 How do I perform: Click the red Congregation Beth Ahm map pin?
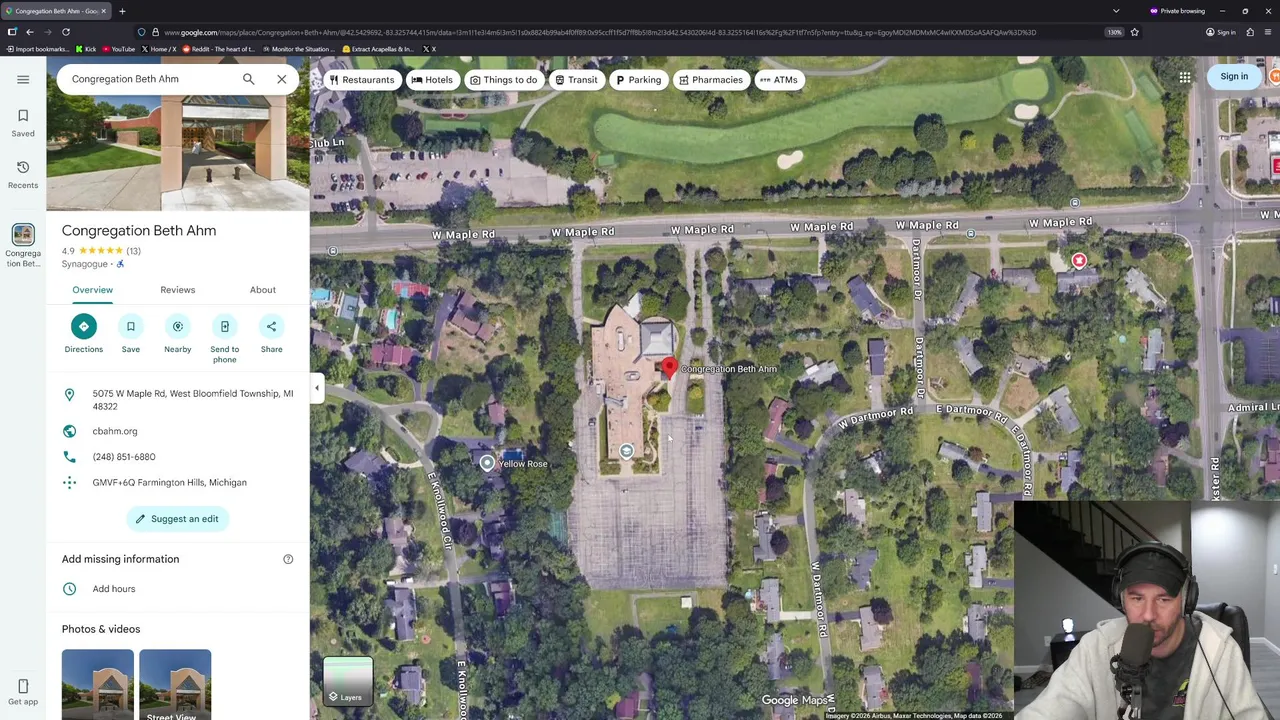click(670, 370)
